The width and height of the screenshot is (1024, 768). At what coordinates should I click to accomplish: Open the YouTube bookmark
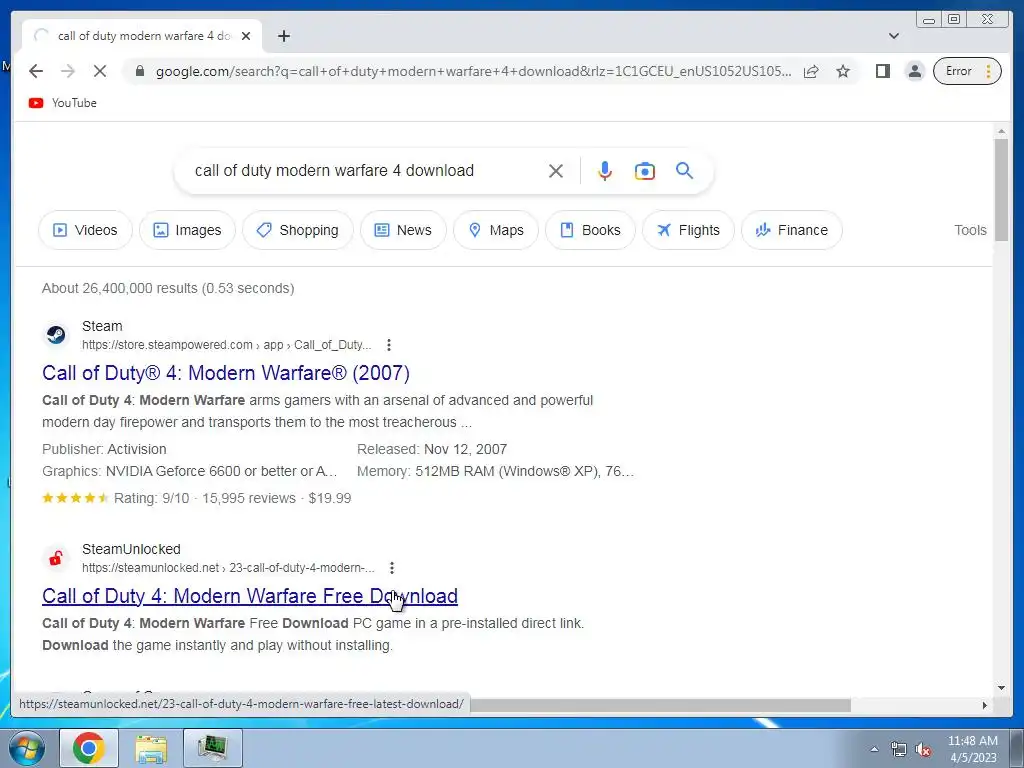[x=63, y=103]
